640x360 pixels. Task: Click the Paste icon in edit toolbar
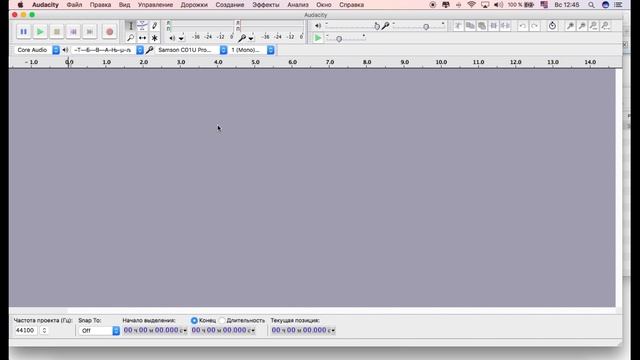(482, 26)
